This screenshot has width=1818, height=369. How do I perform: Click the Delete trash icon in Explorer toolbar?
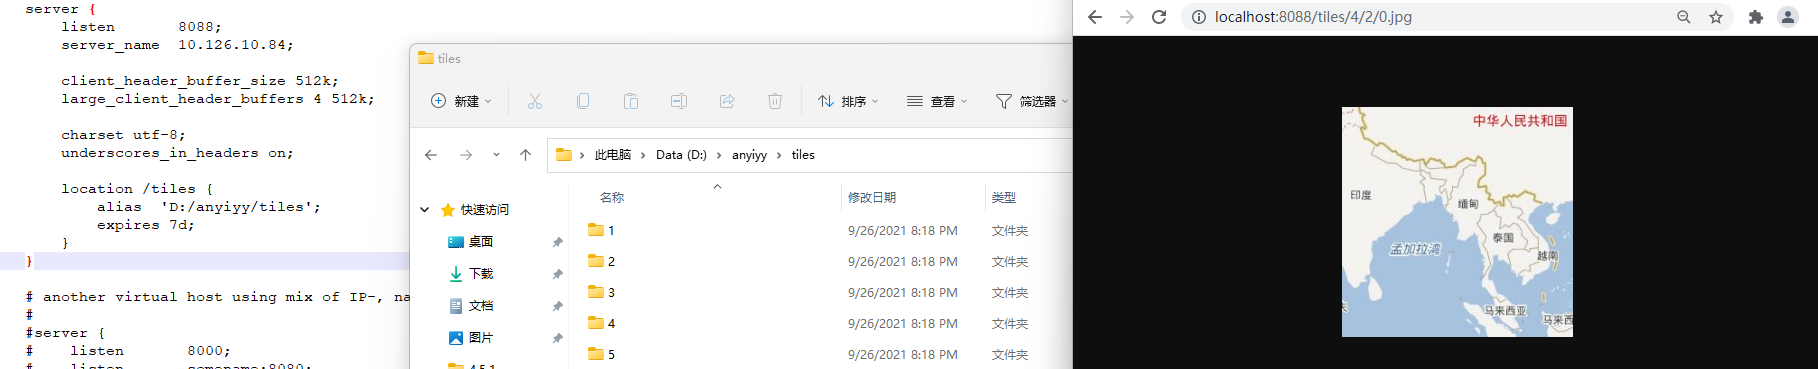coord(775,101)
